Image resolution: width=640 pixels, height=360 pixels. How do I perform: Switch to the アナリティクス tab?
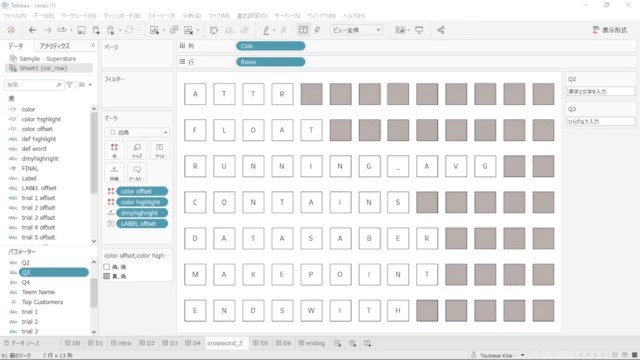tap(55, 46)
